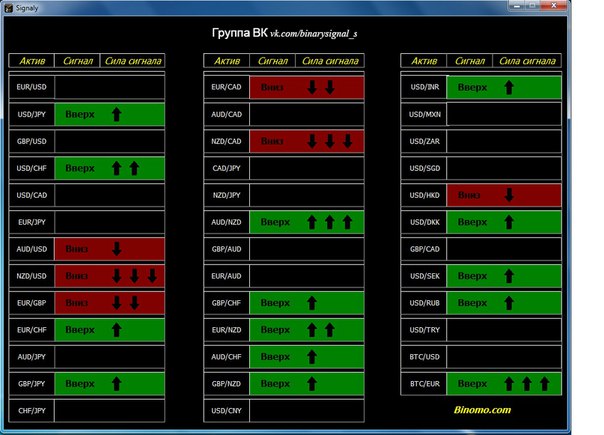Click the up arrow in the USD/JPY row

117,115
